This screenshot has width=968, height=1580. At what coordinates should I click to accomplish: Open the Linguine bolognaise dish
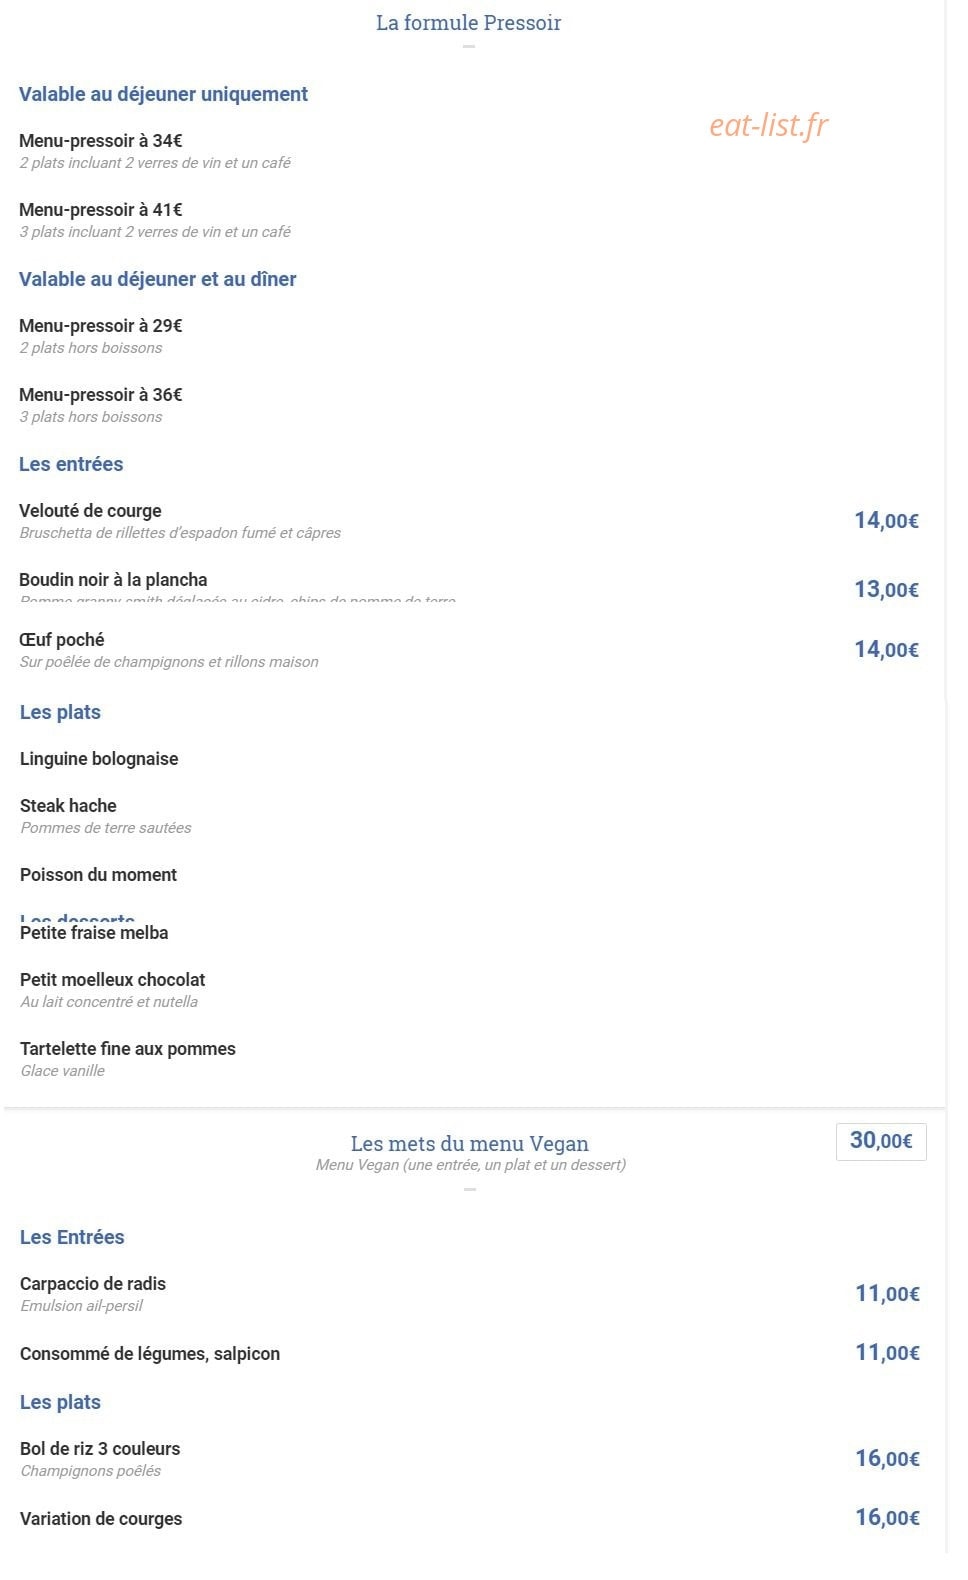(x=99, y=759)
